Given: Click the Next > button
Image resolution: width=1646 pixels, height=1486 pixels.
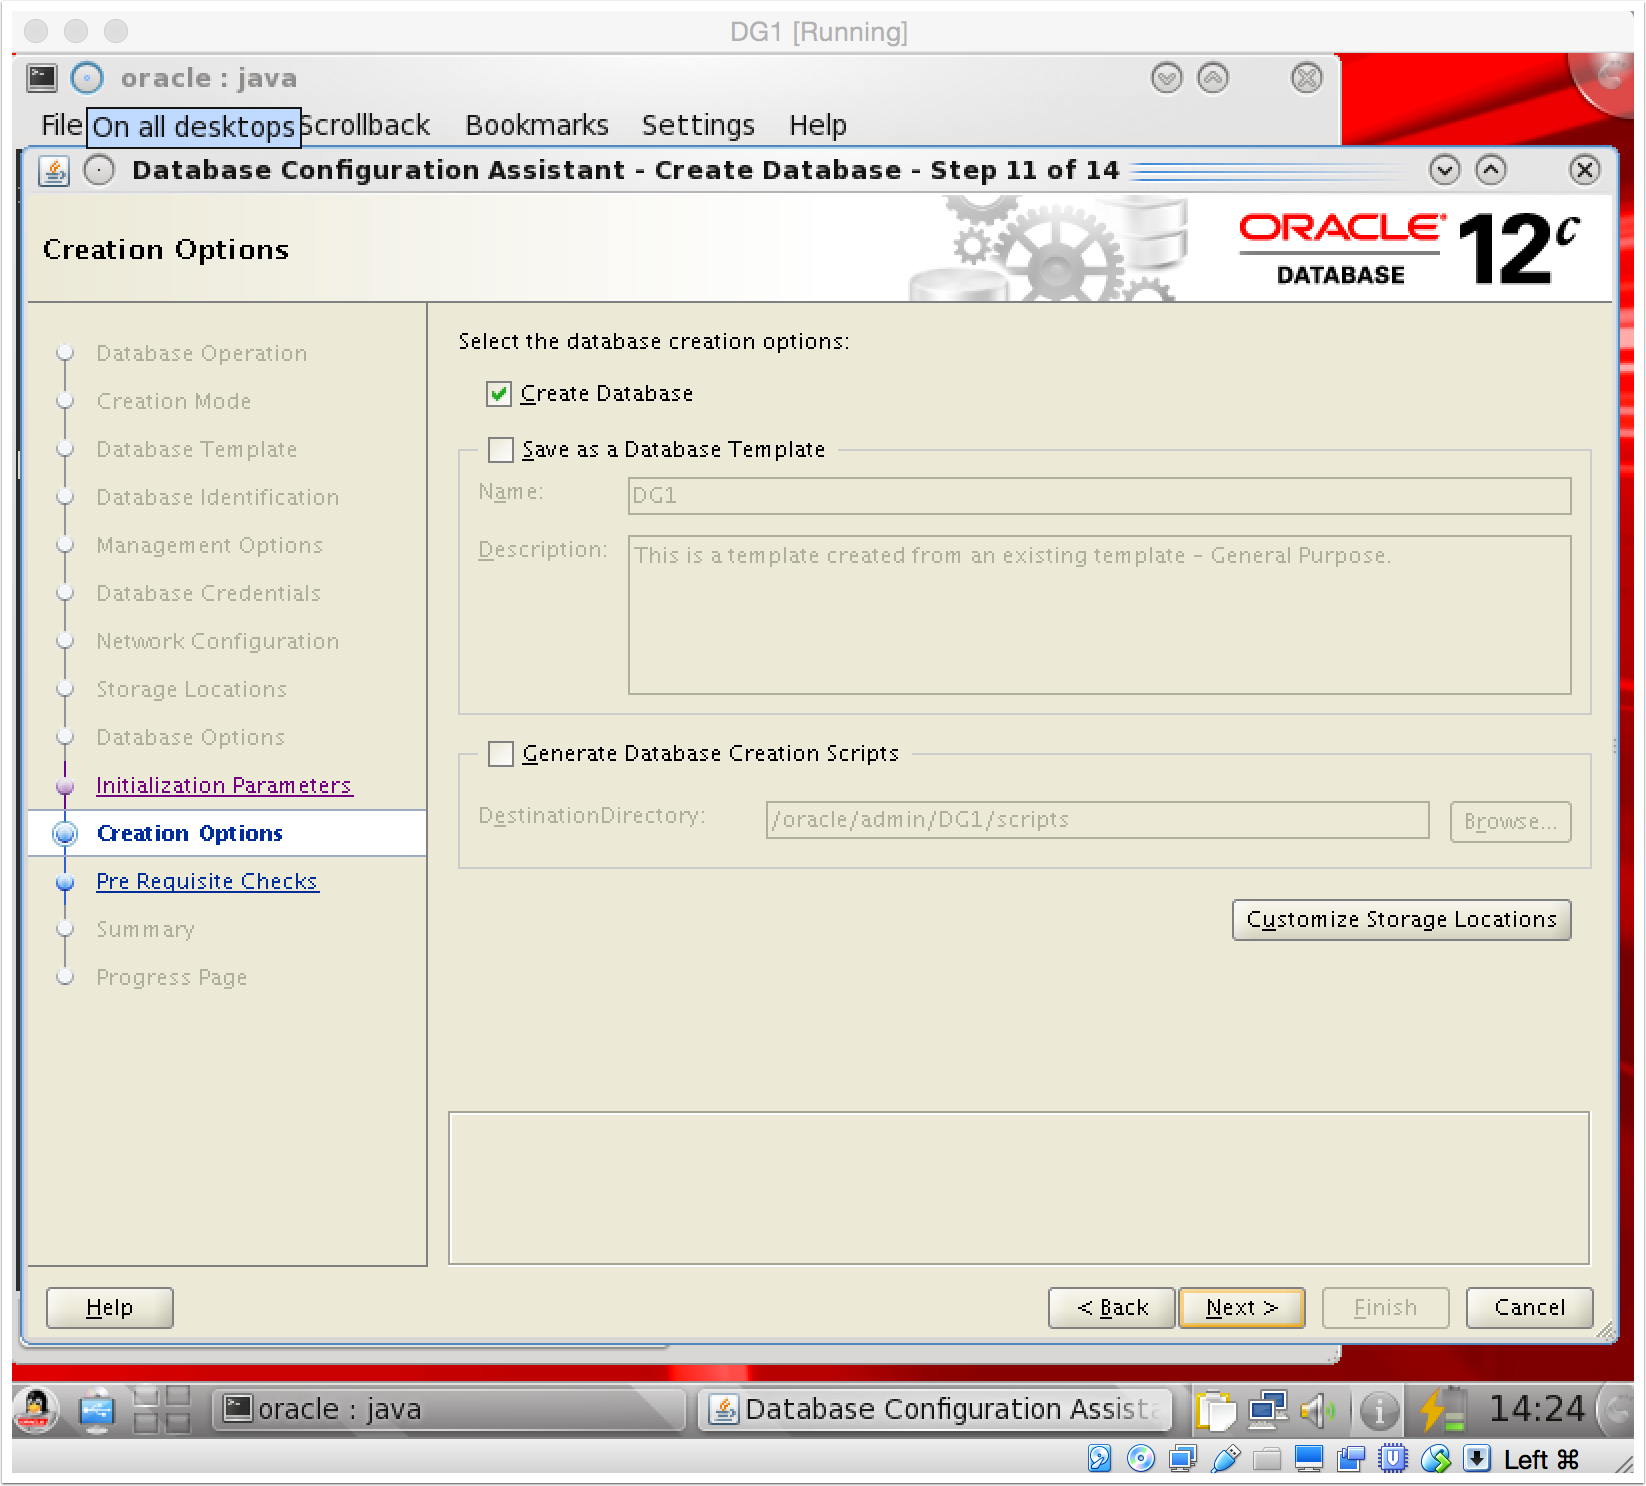Looking at the screenshot, I should coord(1242,1308).
